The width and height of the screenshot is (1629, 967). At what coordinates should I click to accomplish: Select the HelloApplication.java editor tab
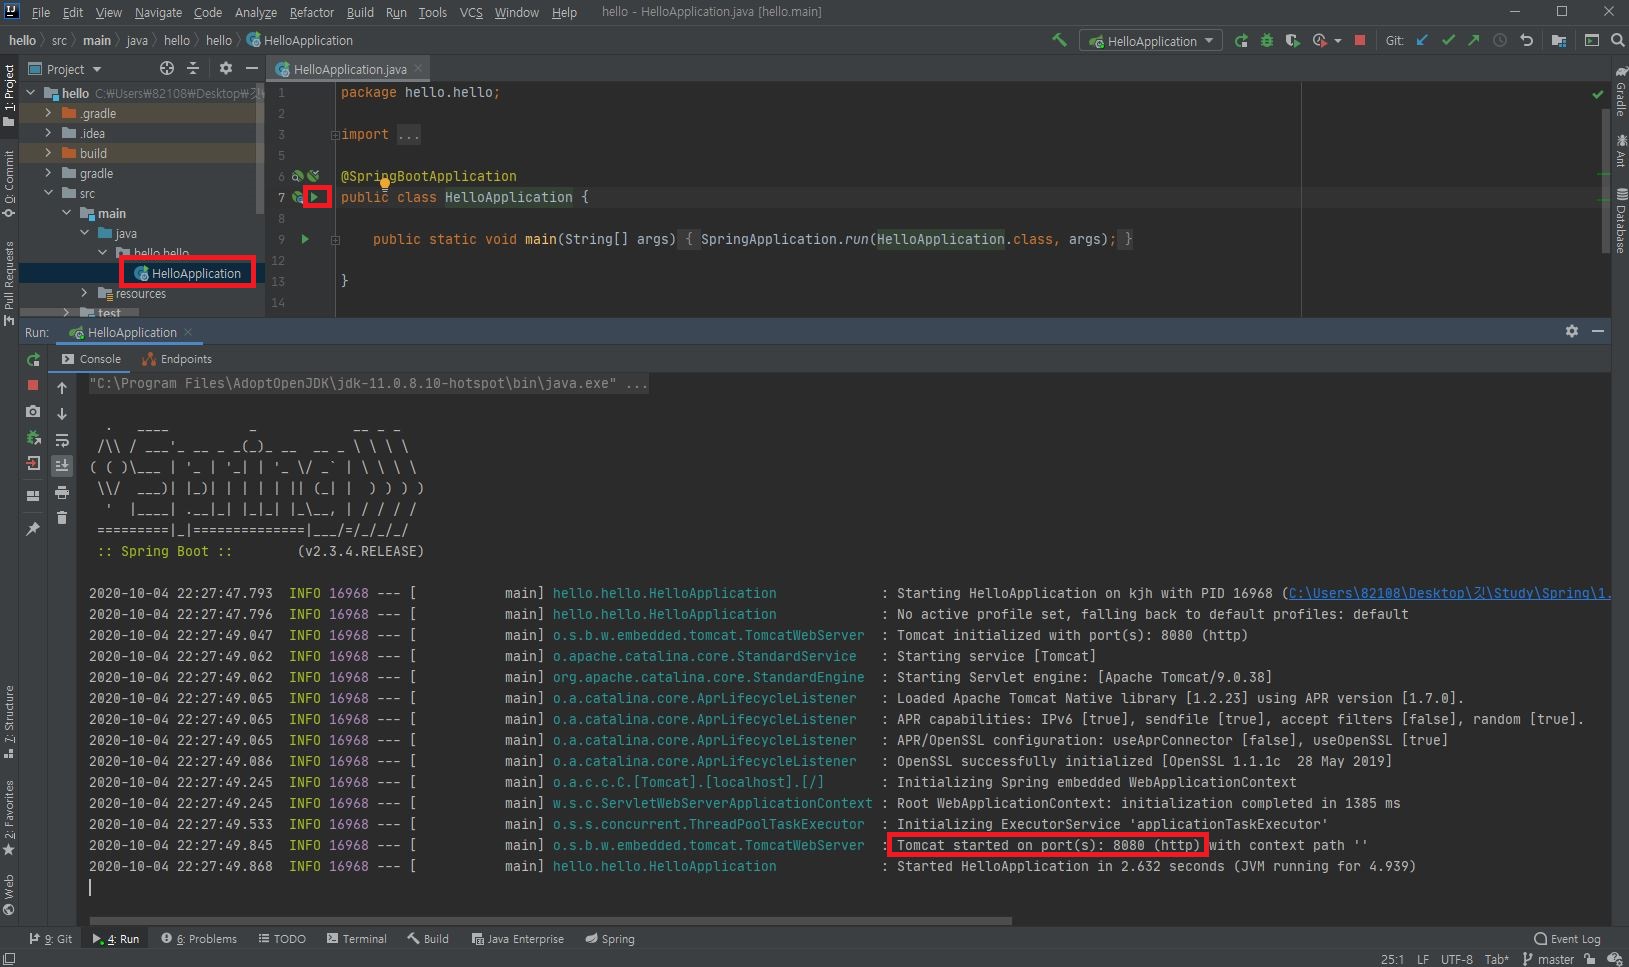[x=349, y=69]
